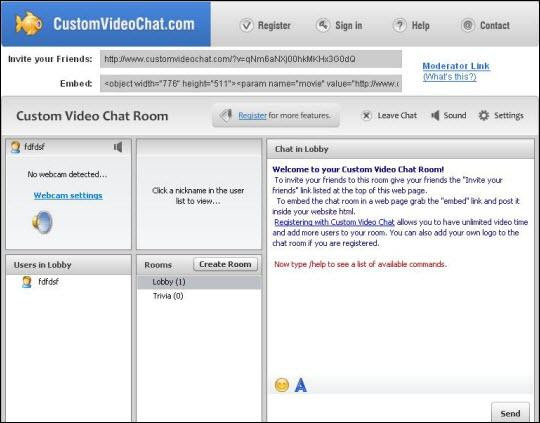Image resolution: width=540 pixels, height=423 pixels.
Task: Mute fdfdsf using the video panel speaker icon
Action: pyautogui.click(x=118, y=147)
